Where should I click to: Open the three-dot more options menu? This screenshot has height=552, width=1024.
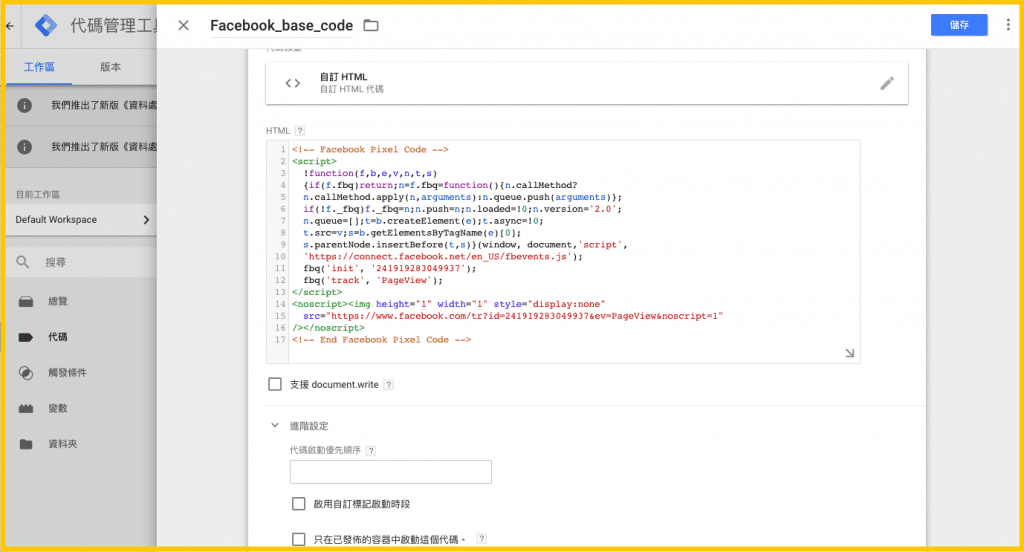1008,25
